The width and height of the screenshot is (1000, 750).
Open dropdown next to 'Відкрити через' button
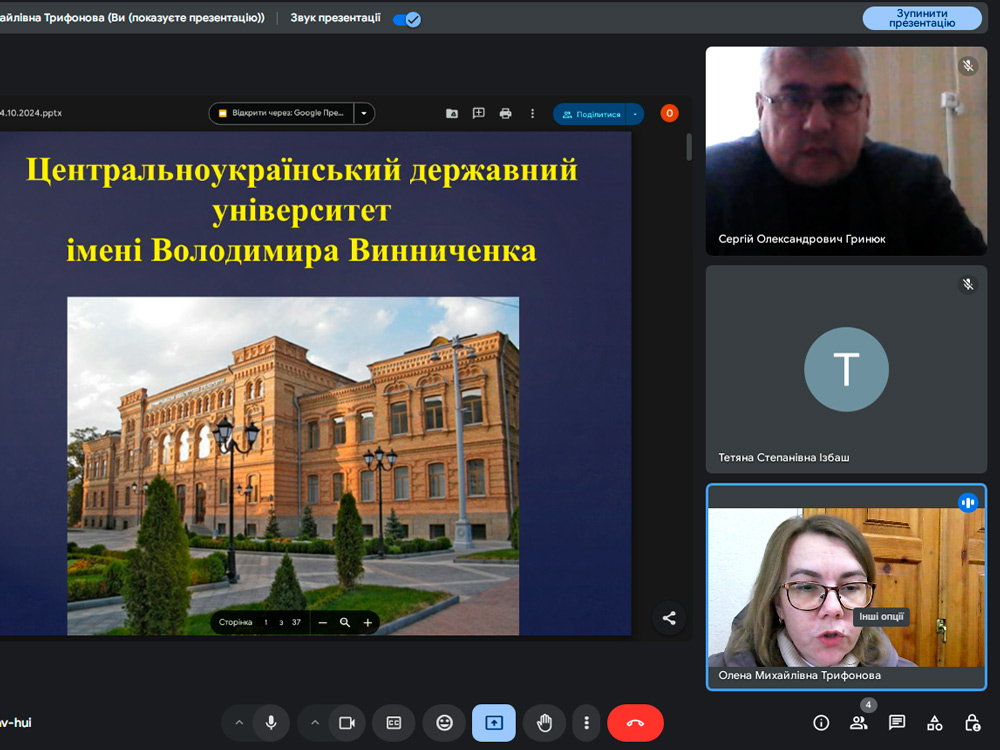tap(364, 114)
